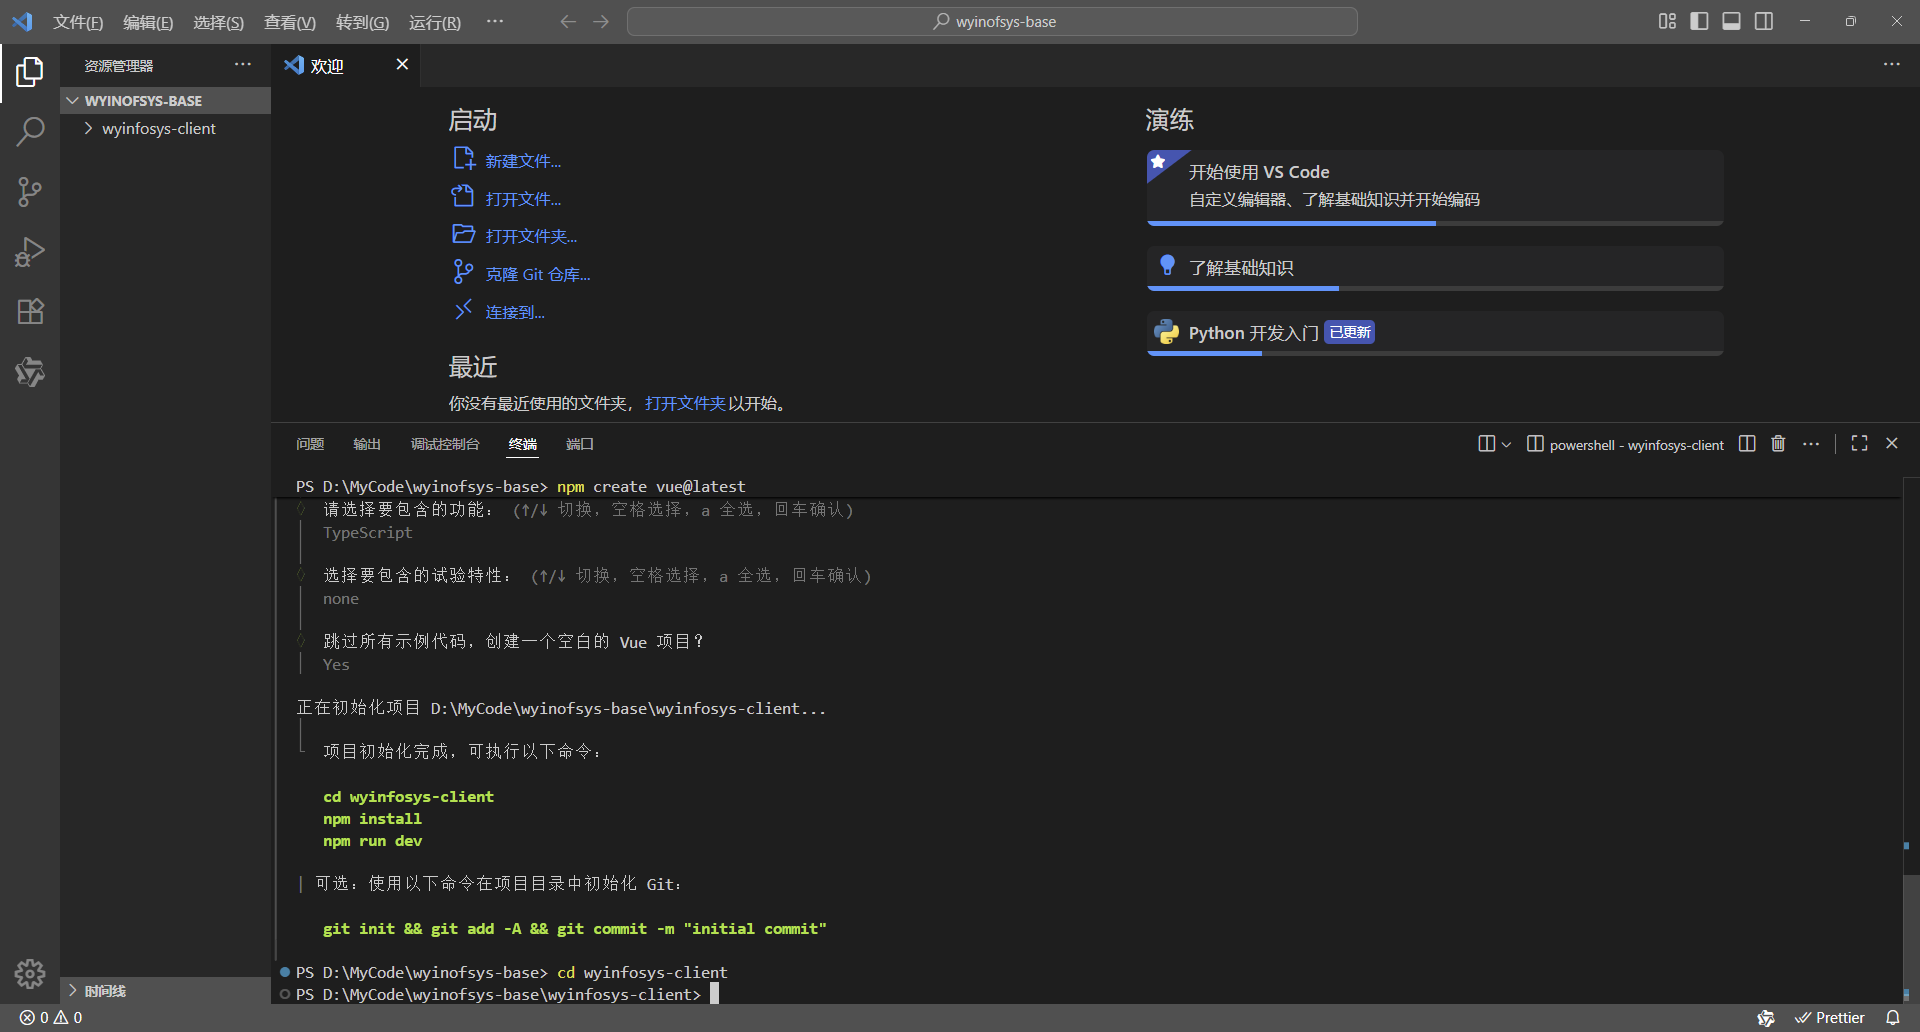Open the 文件 menu
The width and height of the screenshot is (1920, 1032).
tap(77, 21)
